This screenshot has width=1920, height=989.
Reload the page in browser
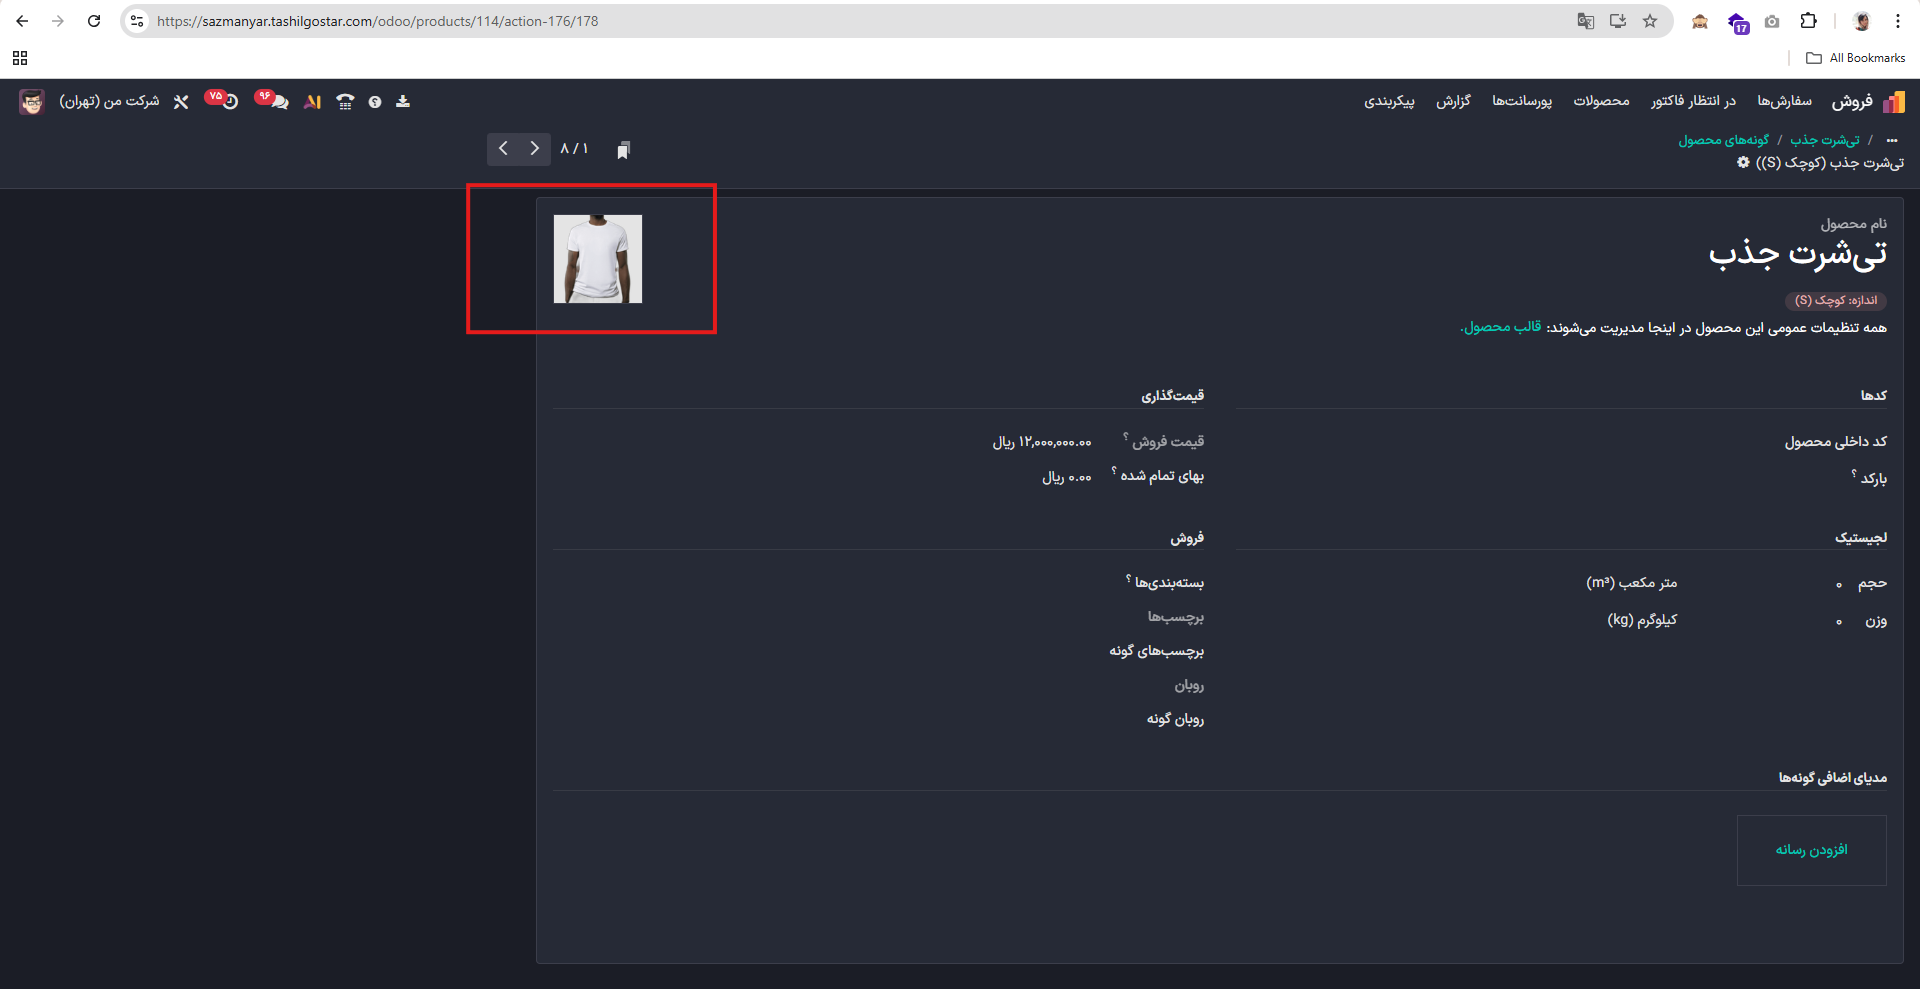point(94,21)
